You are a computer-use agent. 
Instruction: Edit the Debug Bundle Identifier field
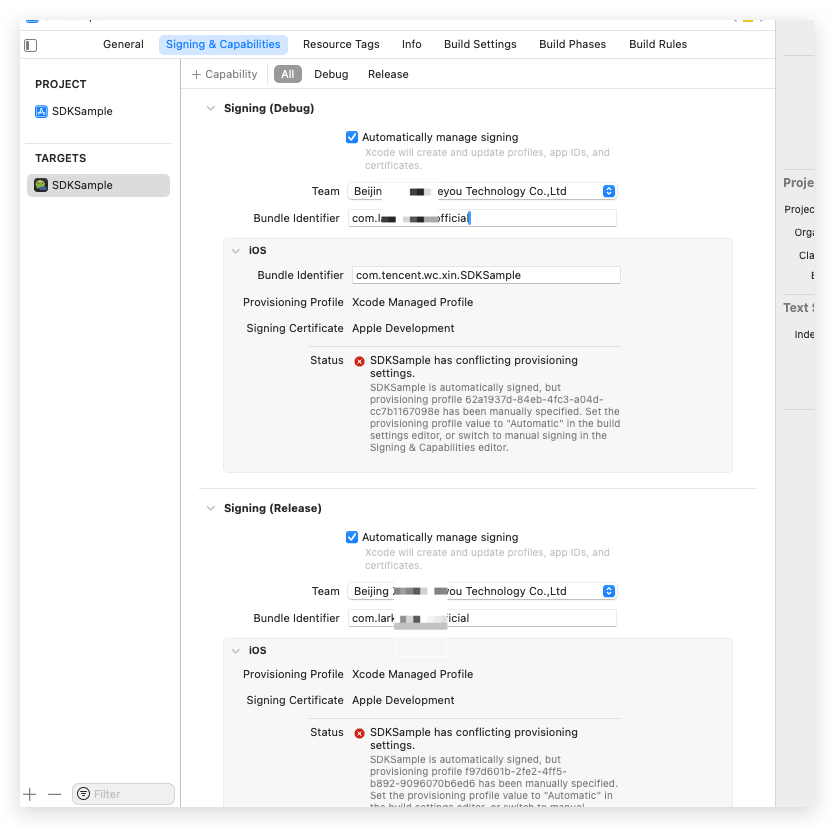(x=482, y=218)
